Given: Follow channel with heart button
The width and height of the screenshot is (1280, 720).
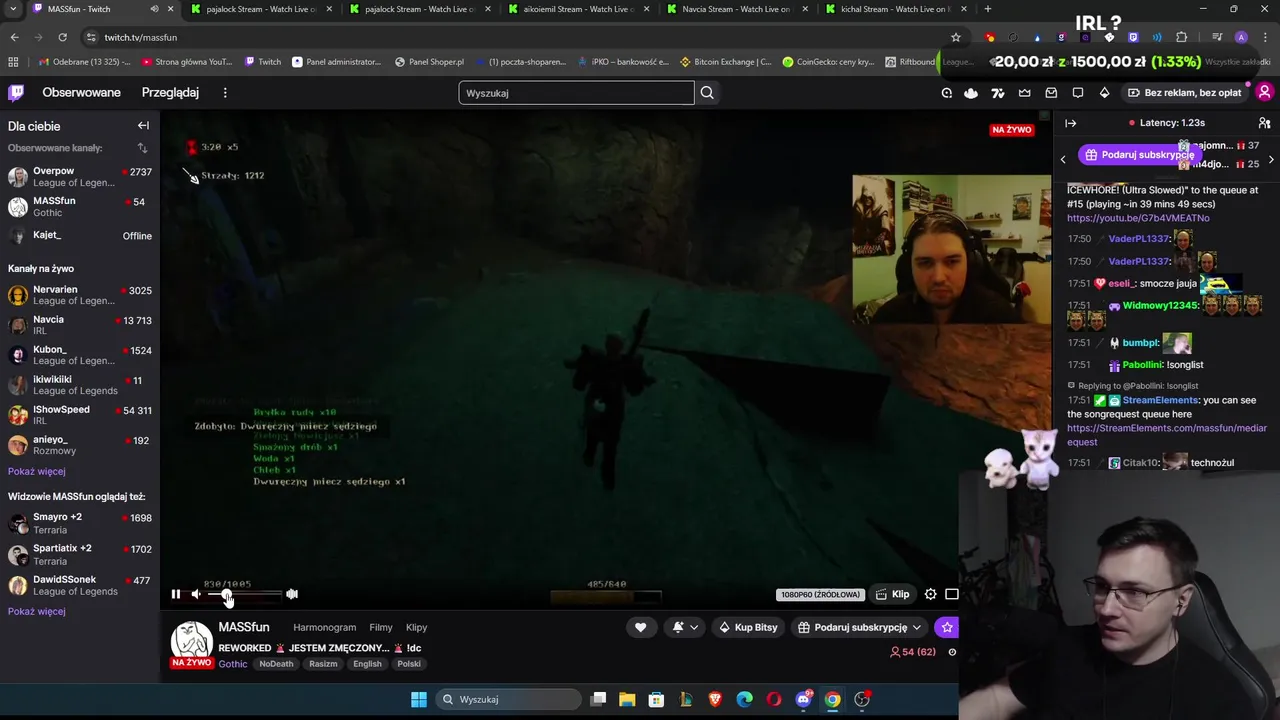Looking at the screenshot, I should point(641,627).
